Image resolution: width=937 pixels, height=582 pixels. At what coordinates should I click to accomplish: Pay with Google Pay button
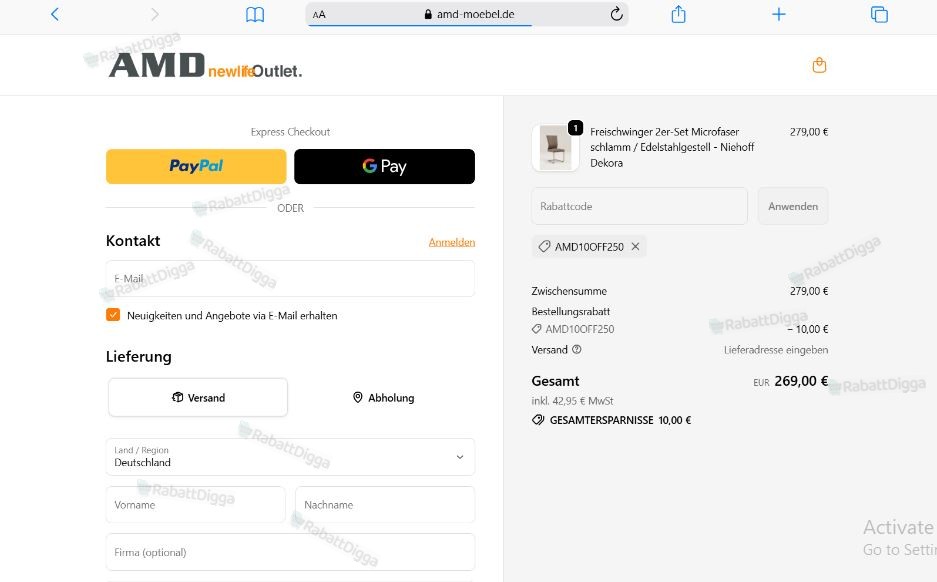(384, 166)
